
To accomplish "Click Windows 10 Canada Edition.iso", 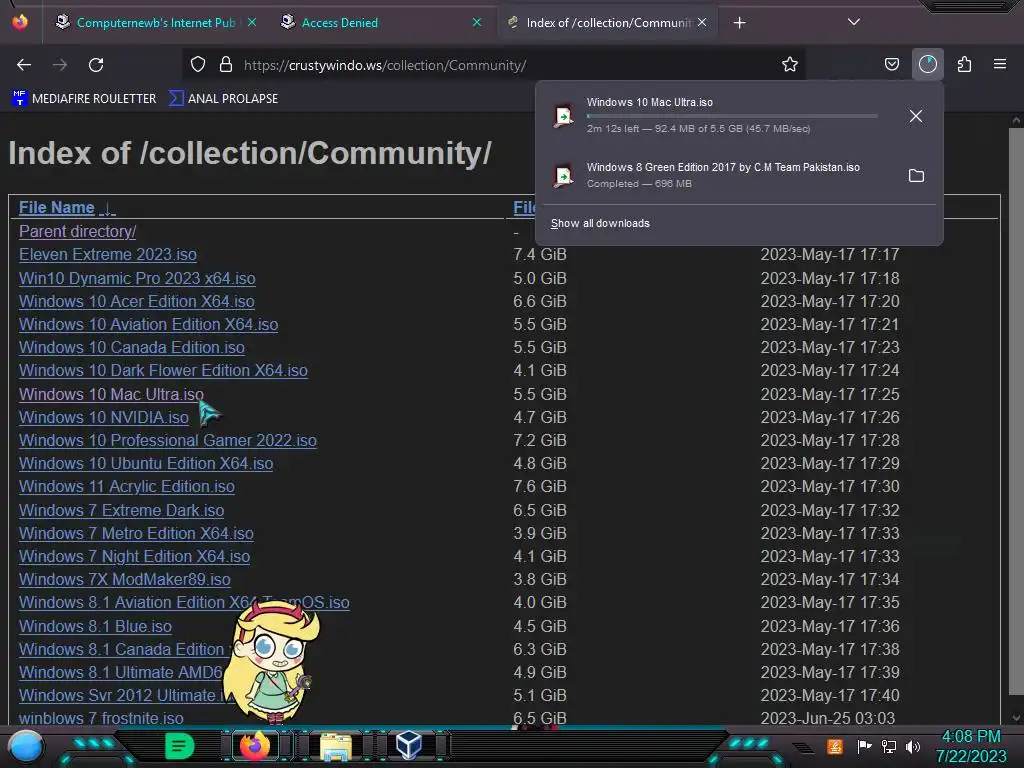I will 132,347.
